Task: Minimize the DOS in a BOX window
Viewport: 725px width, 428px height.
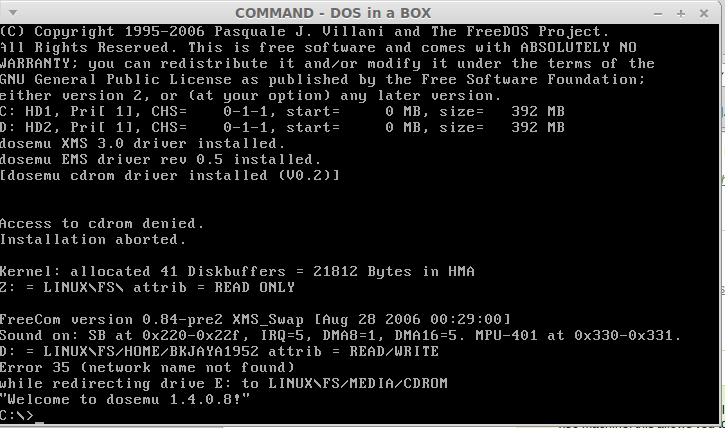Action: (x=658, y=14)
